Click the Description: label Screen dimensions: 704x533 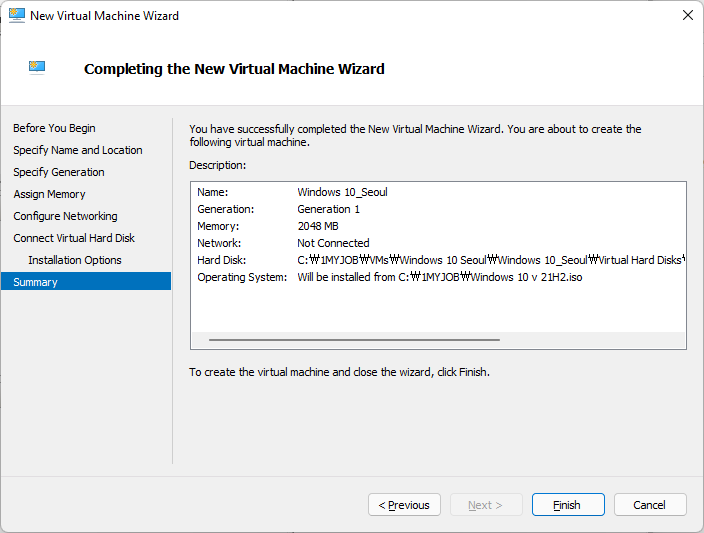(217, 165)
